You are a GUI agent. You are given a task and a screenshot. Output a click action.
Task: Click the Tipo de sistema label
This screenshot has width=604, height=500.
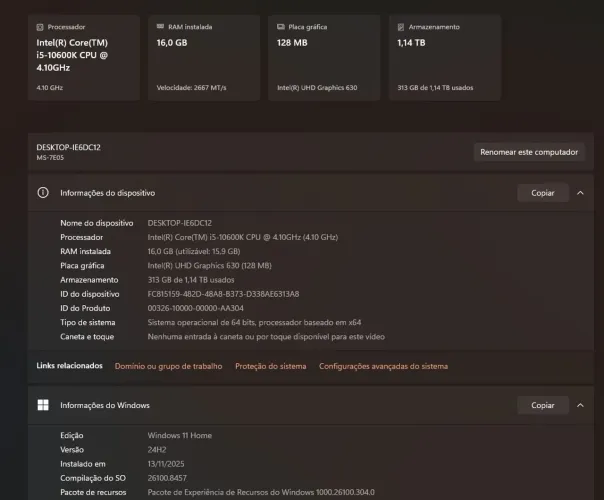click(87, 322)
